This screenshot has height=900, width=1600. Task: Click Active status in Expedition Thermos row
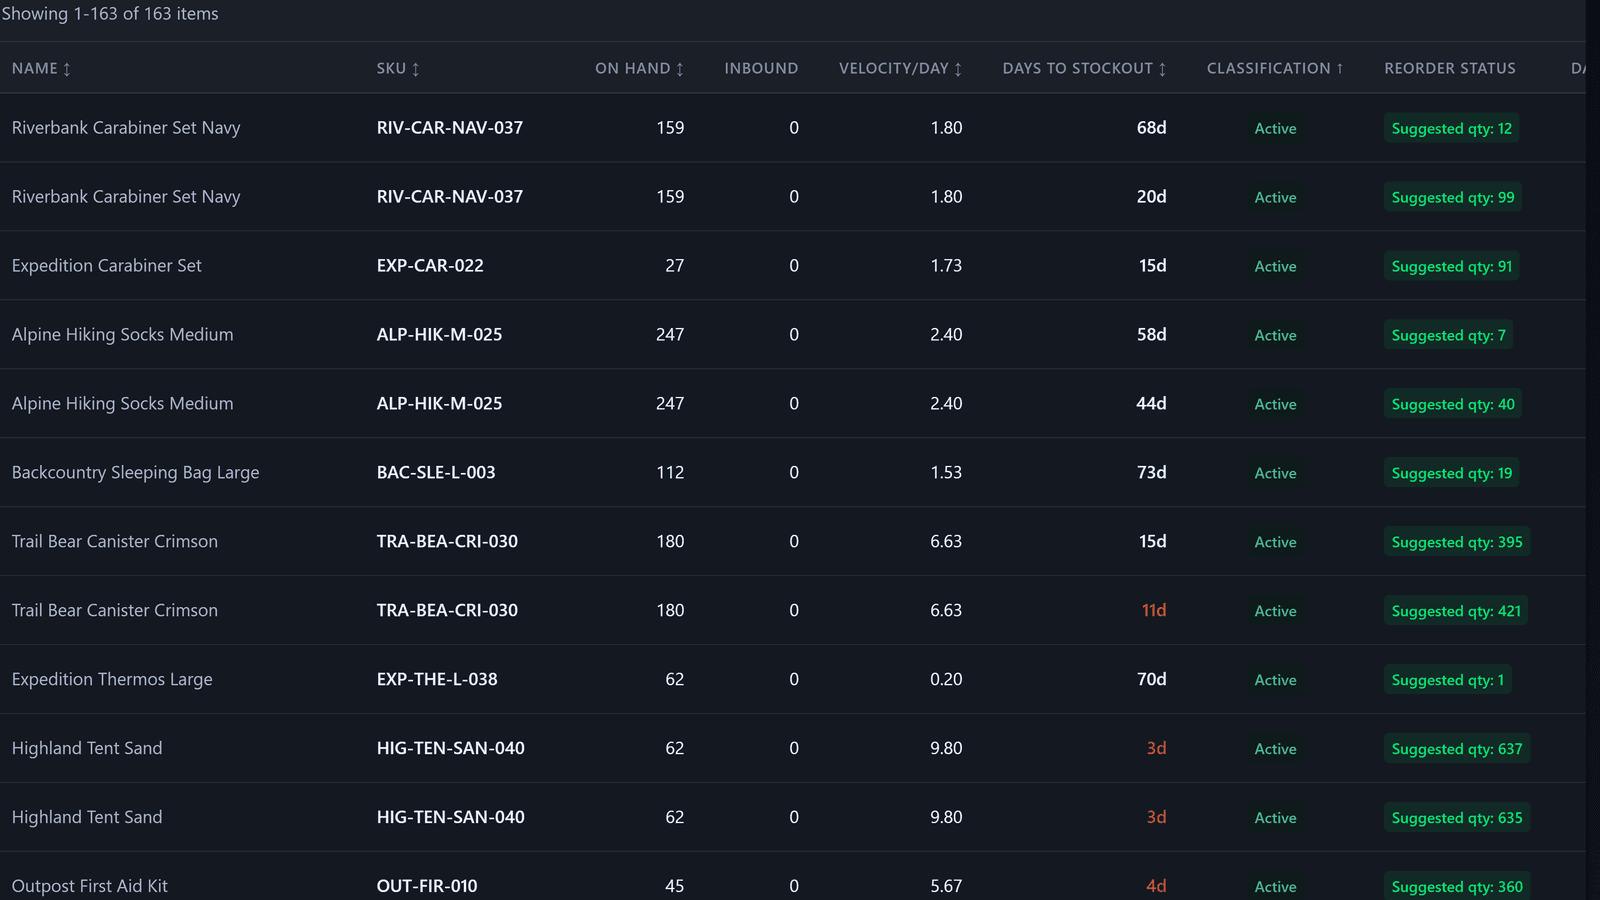tap(1275, 680)
